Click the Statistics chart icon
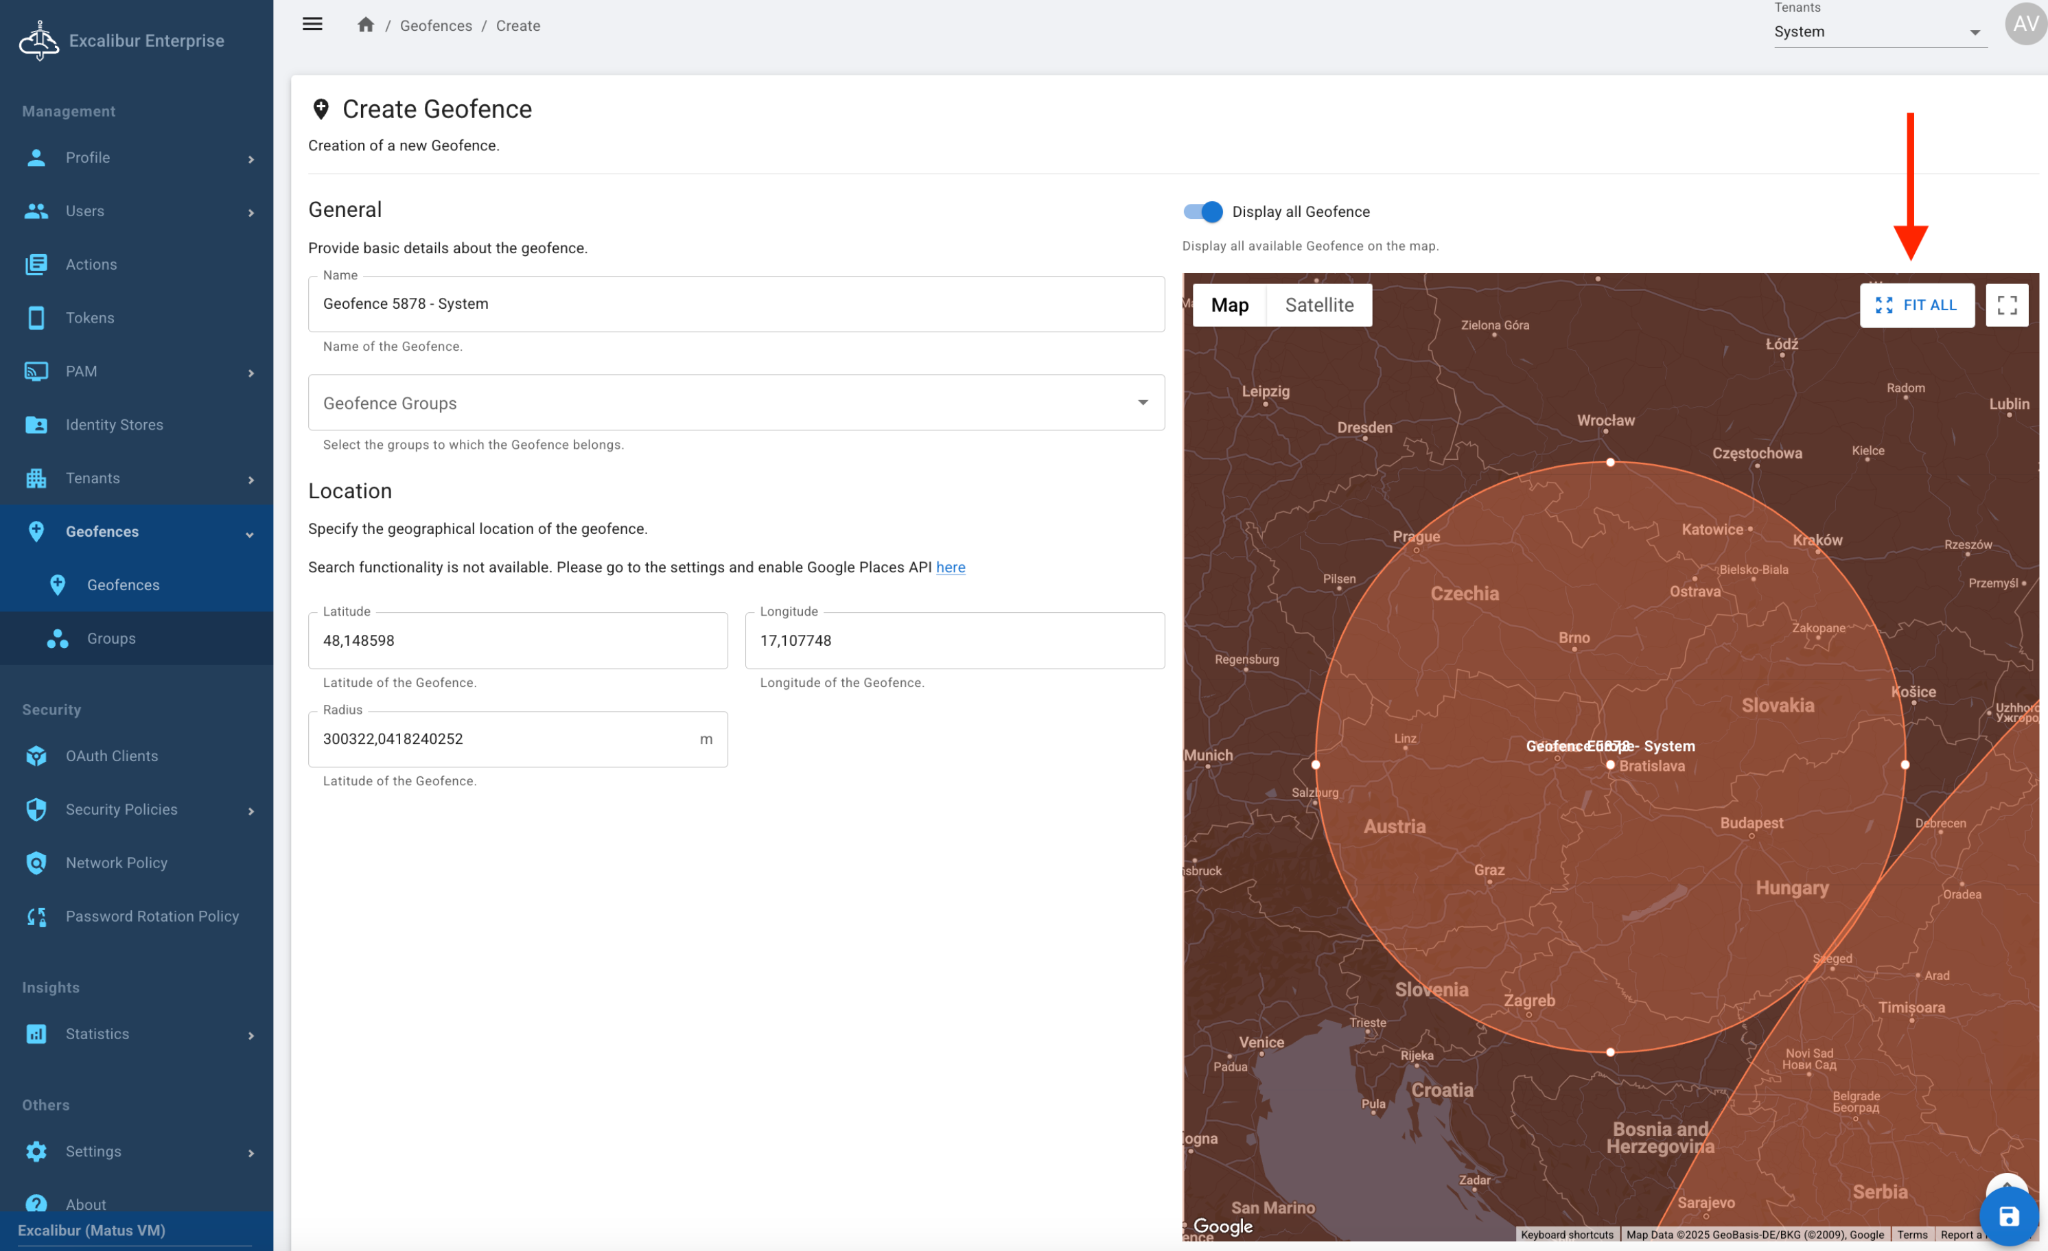The width and height of the screenshot is (2048, 1251). click(36, 1034)
